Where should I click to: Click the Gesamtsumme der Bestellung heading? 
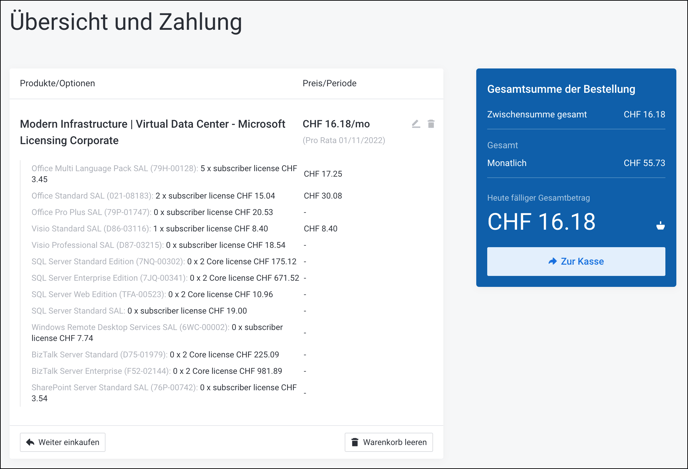coord(561,89)
